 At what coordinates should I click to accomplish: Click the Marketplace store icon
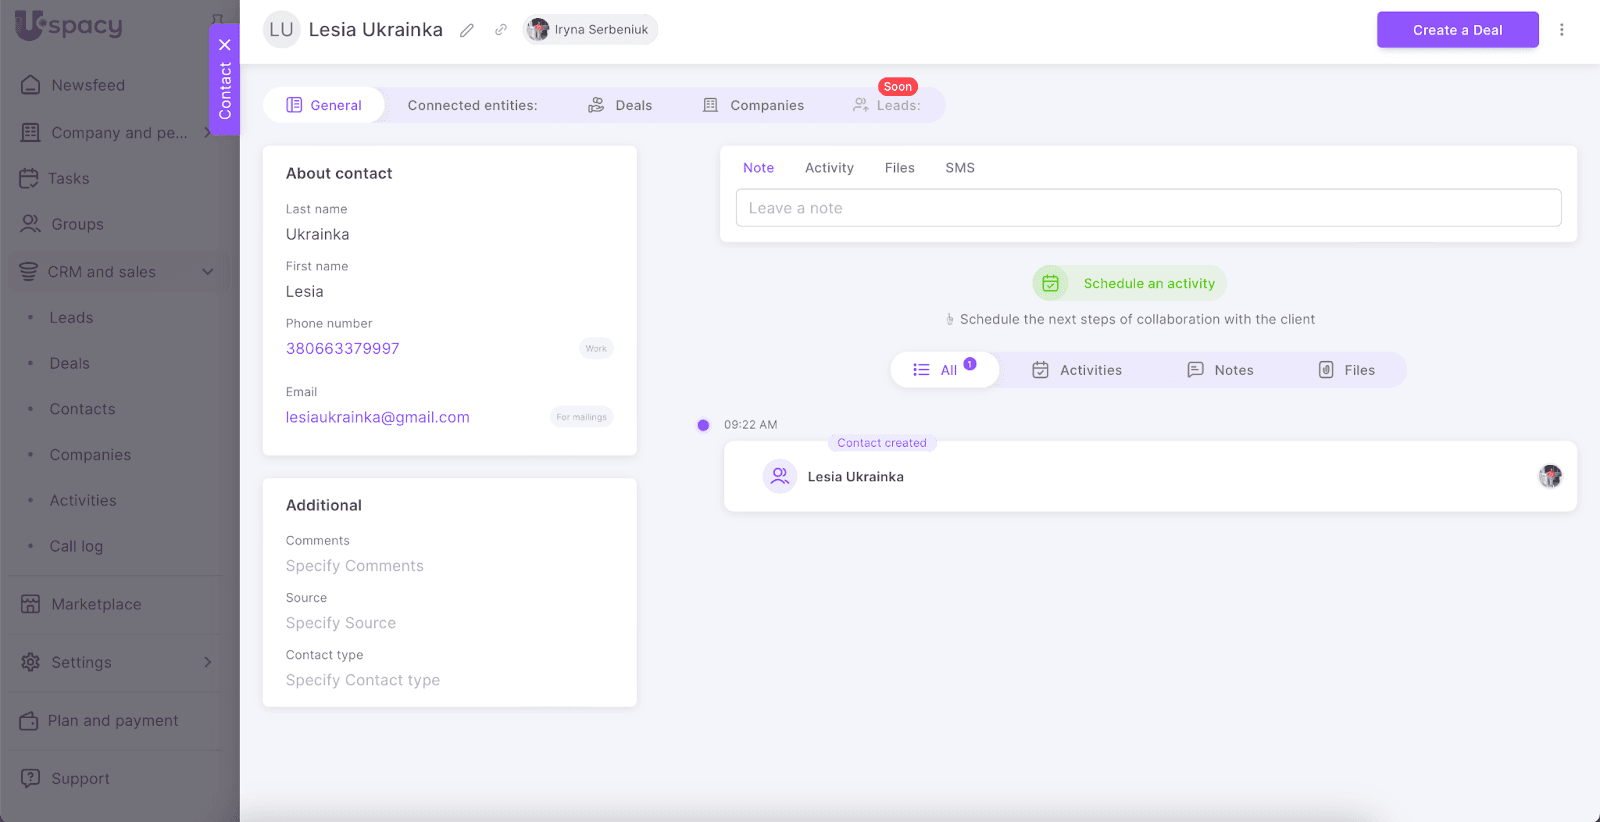[x=31, y=604]
